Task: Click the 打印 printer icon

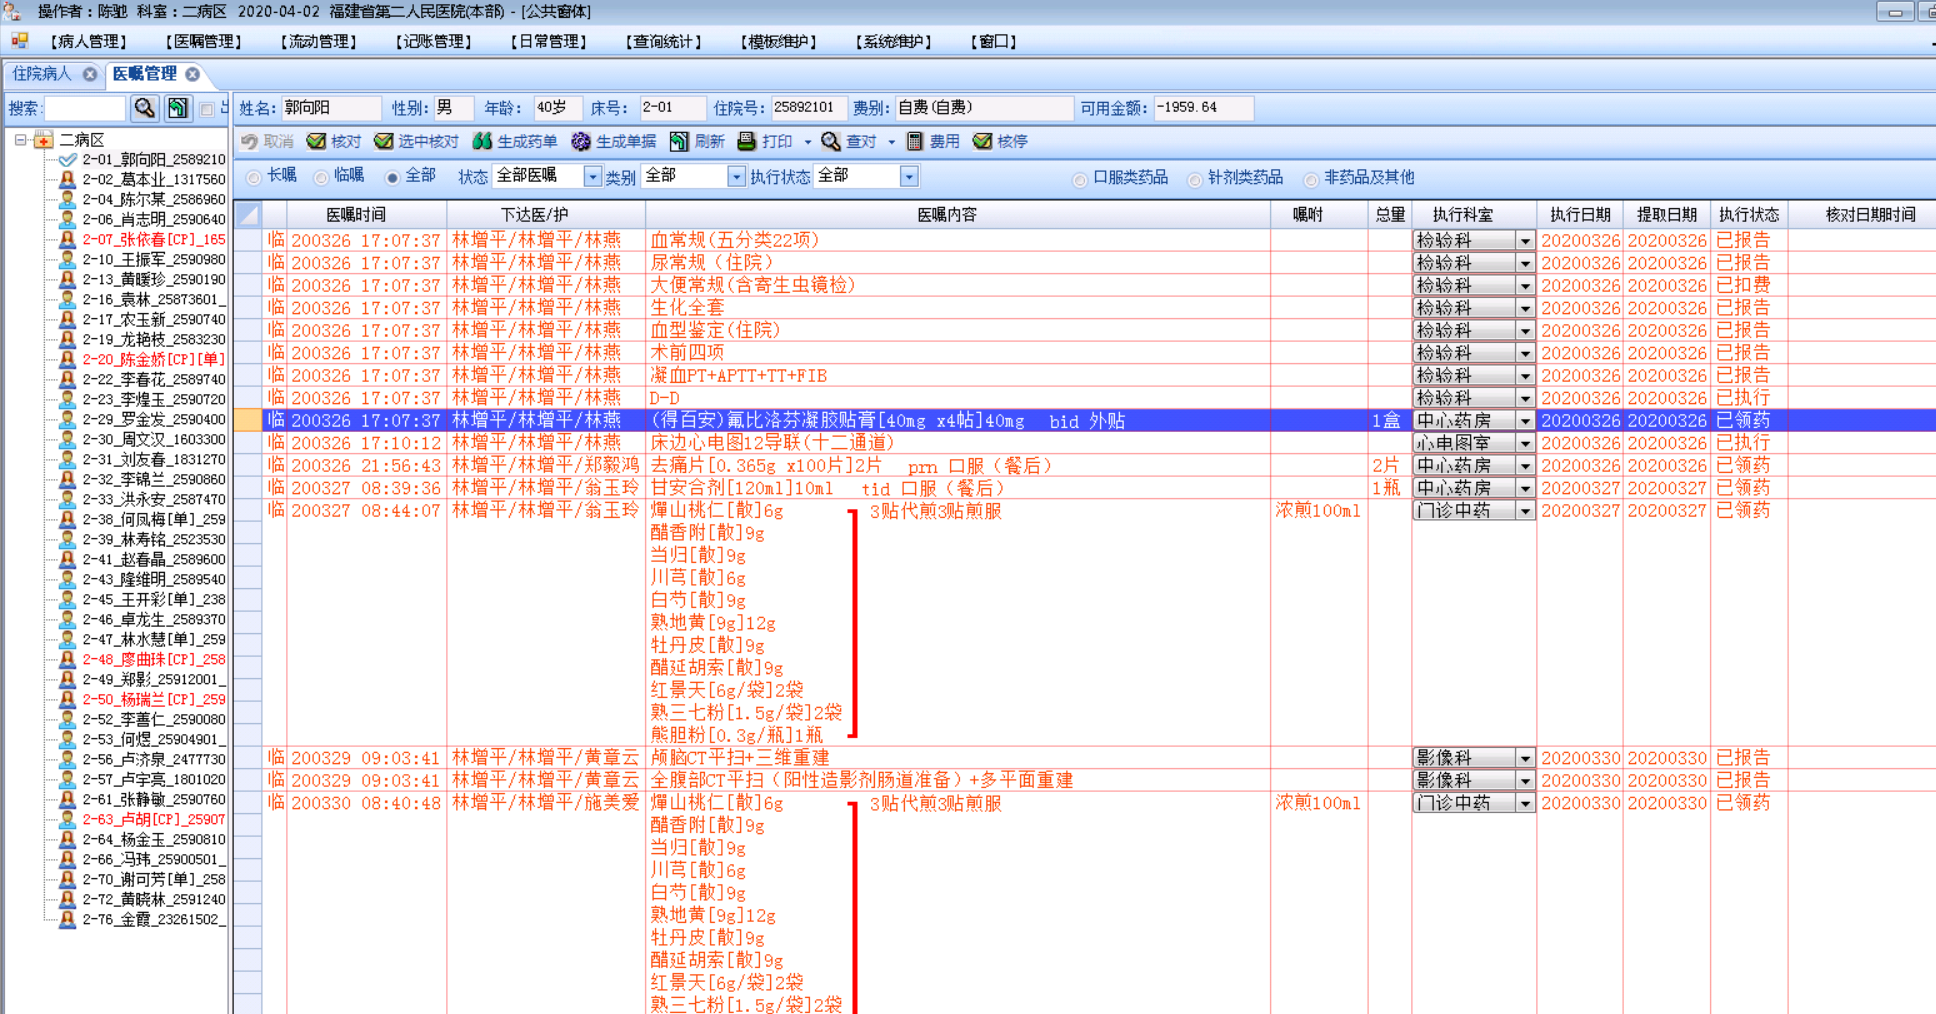Action: (746, 142)
